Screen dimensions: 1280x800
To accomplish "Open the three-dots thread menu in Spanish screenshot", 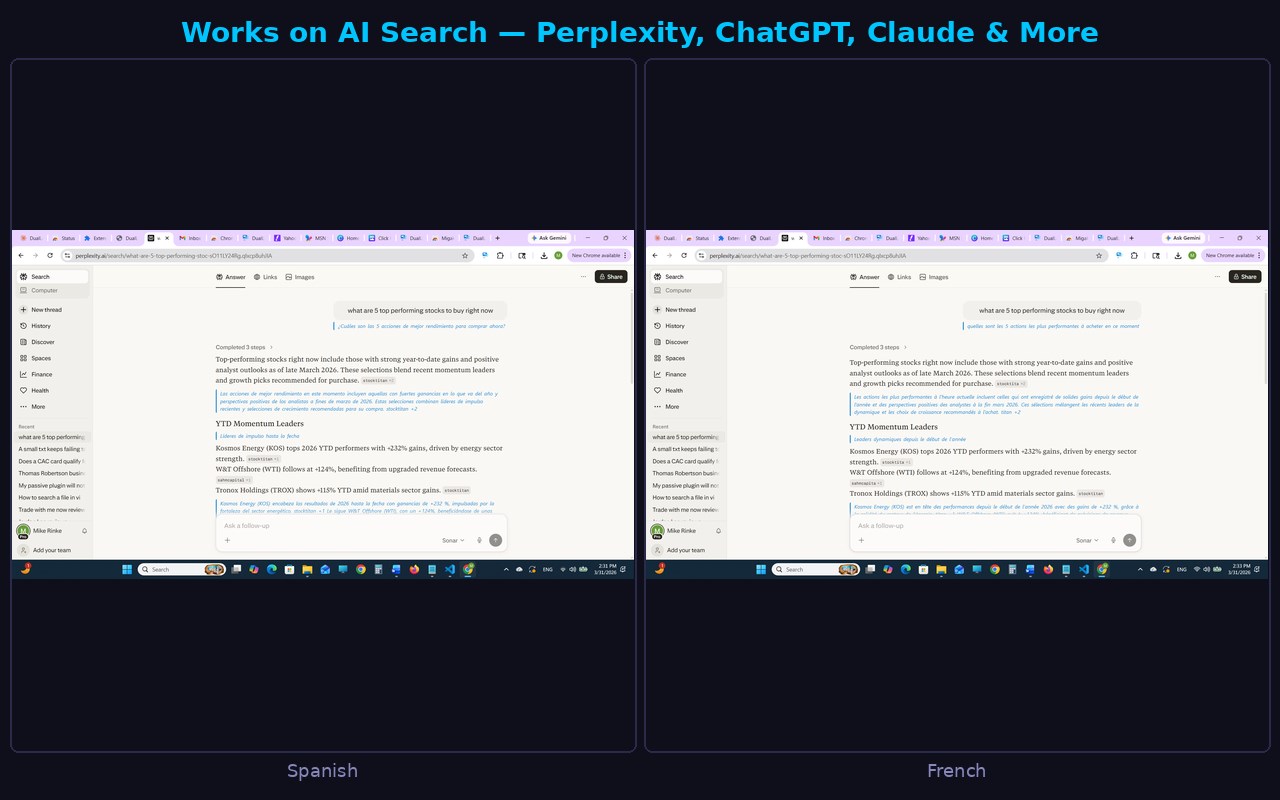I will click(583, 277).
